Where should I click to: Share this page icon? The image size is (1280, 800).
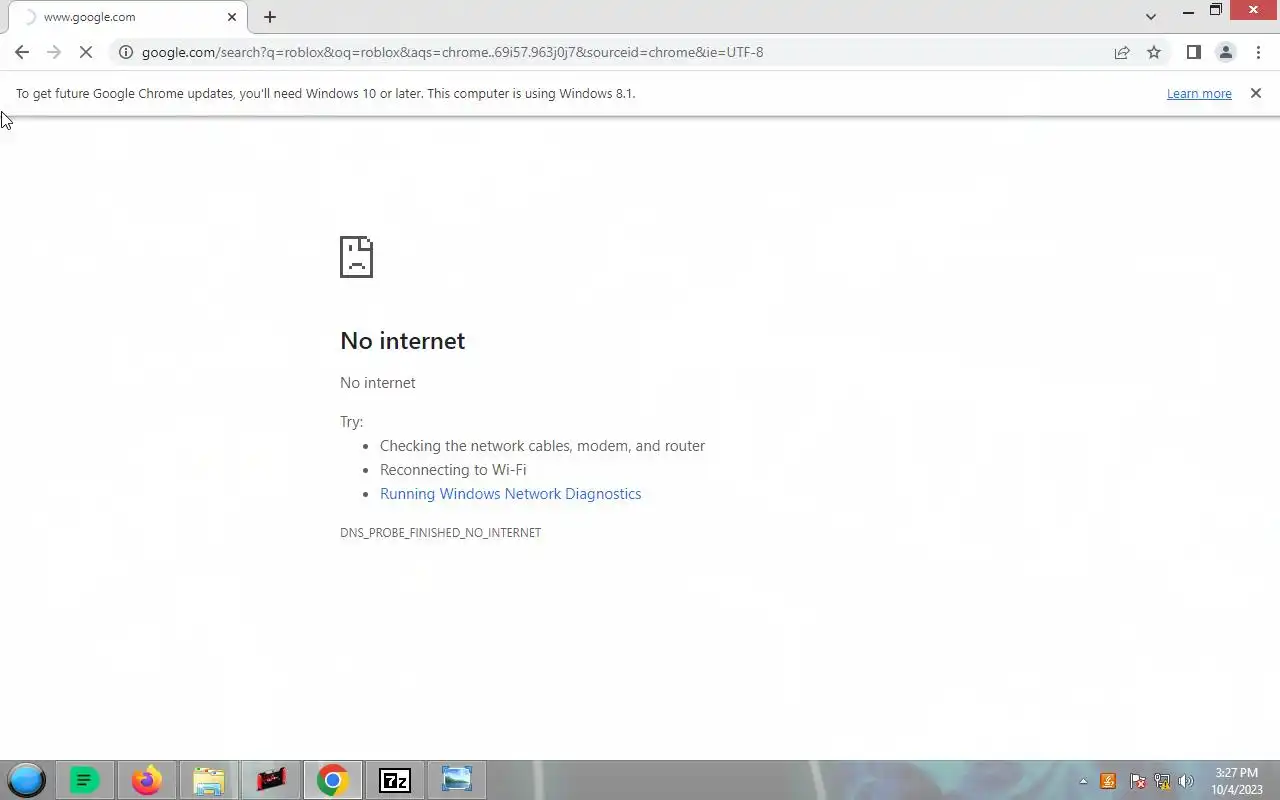(1122, 52)
